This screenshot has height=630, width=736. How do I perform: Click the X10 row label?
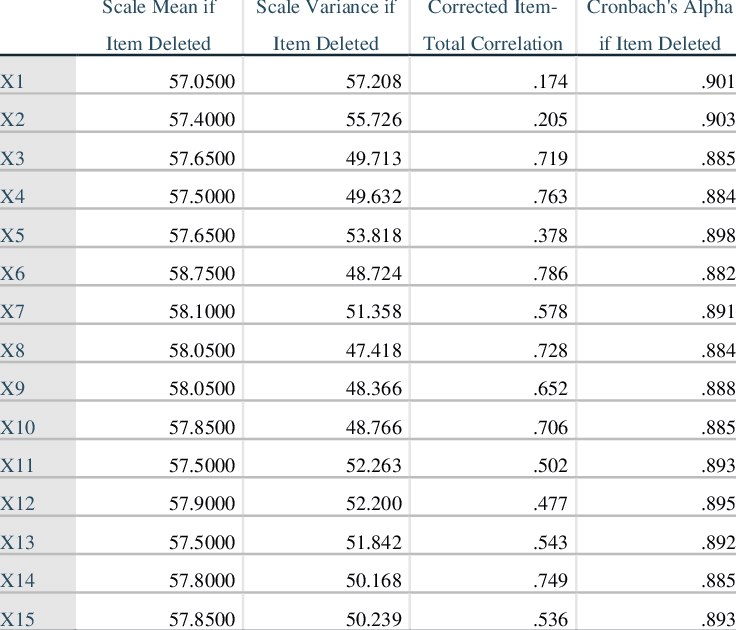17,427
